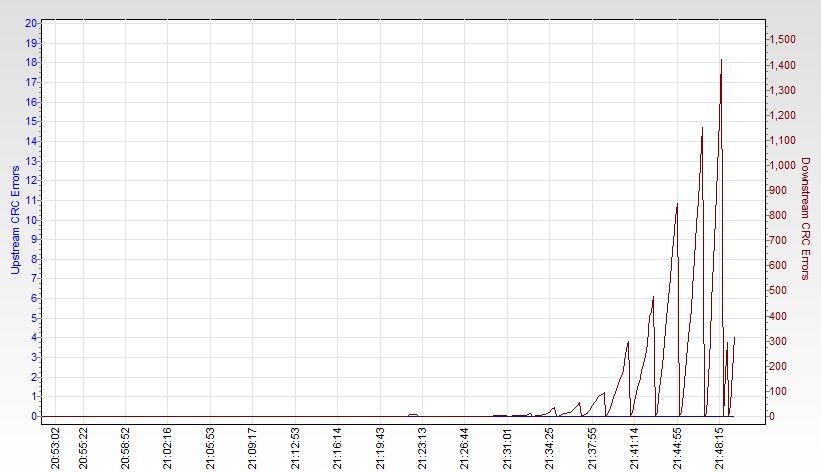Click the upstream axis value 8
Image resolution: width=821 pixels, height=472 pixels.
(x=34, y=259)
